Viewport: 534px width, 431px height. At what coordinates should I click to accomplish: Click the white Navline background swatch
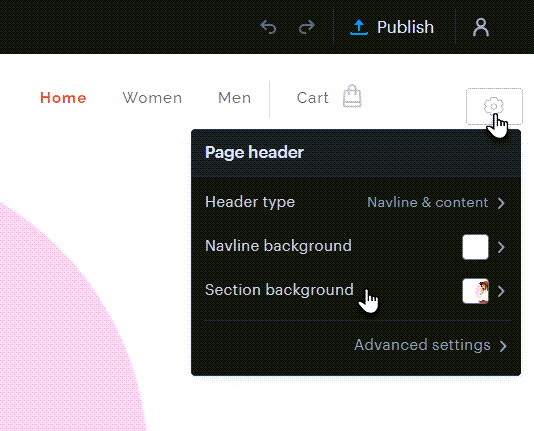[475, 247]
